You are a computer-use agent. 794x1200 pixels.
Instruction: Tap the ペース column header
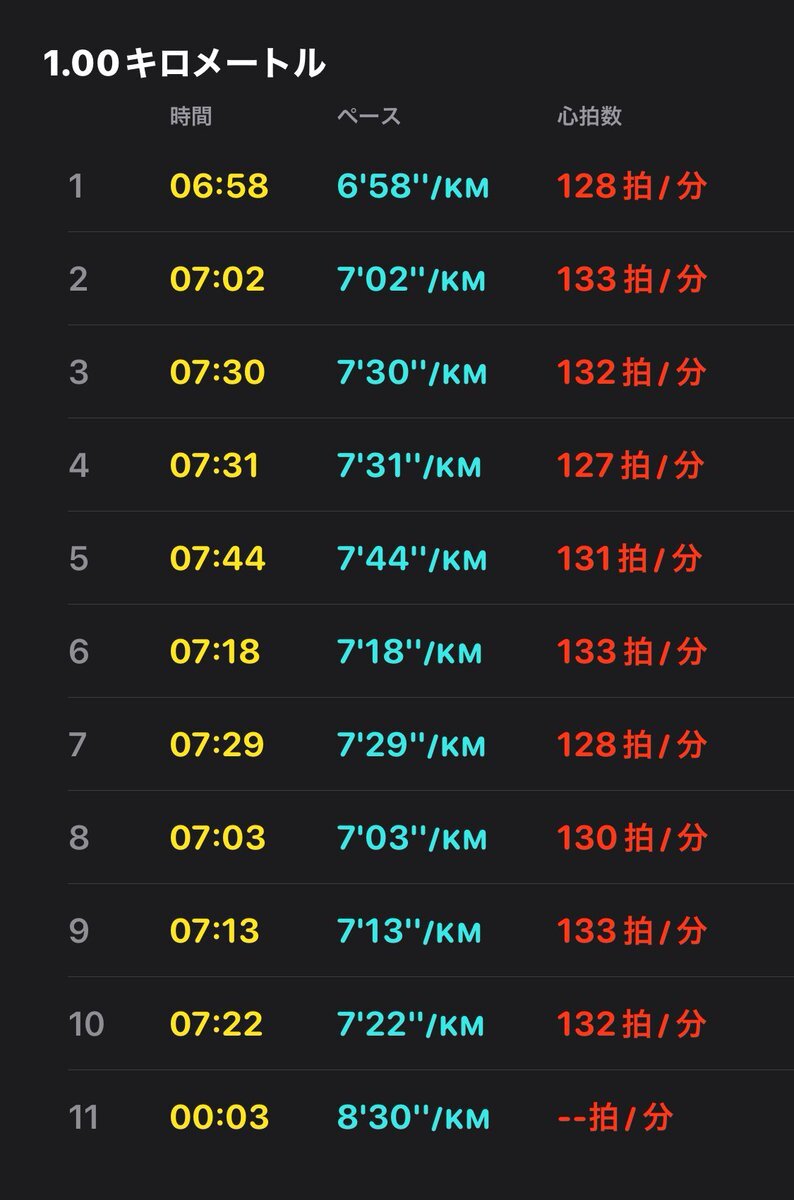coord(369,116)
